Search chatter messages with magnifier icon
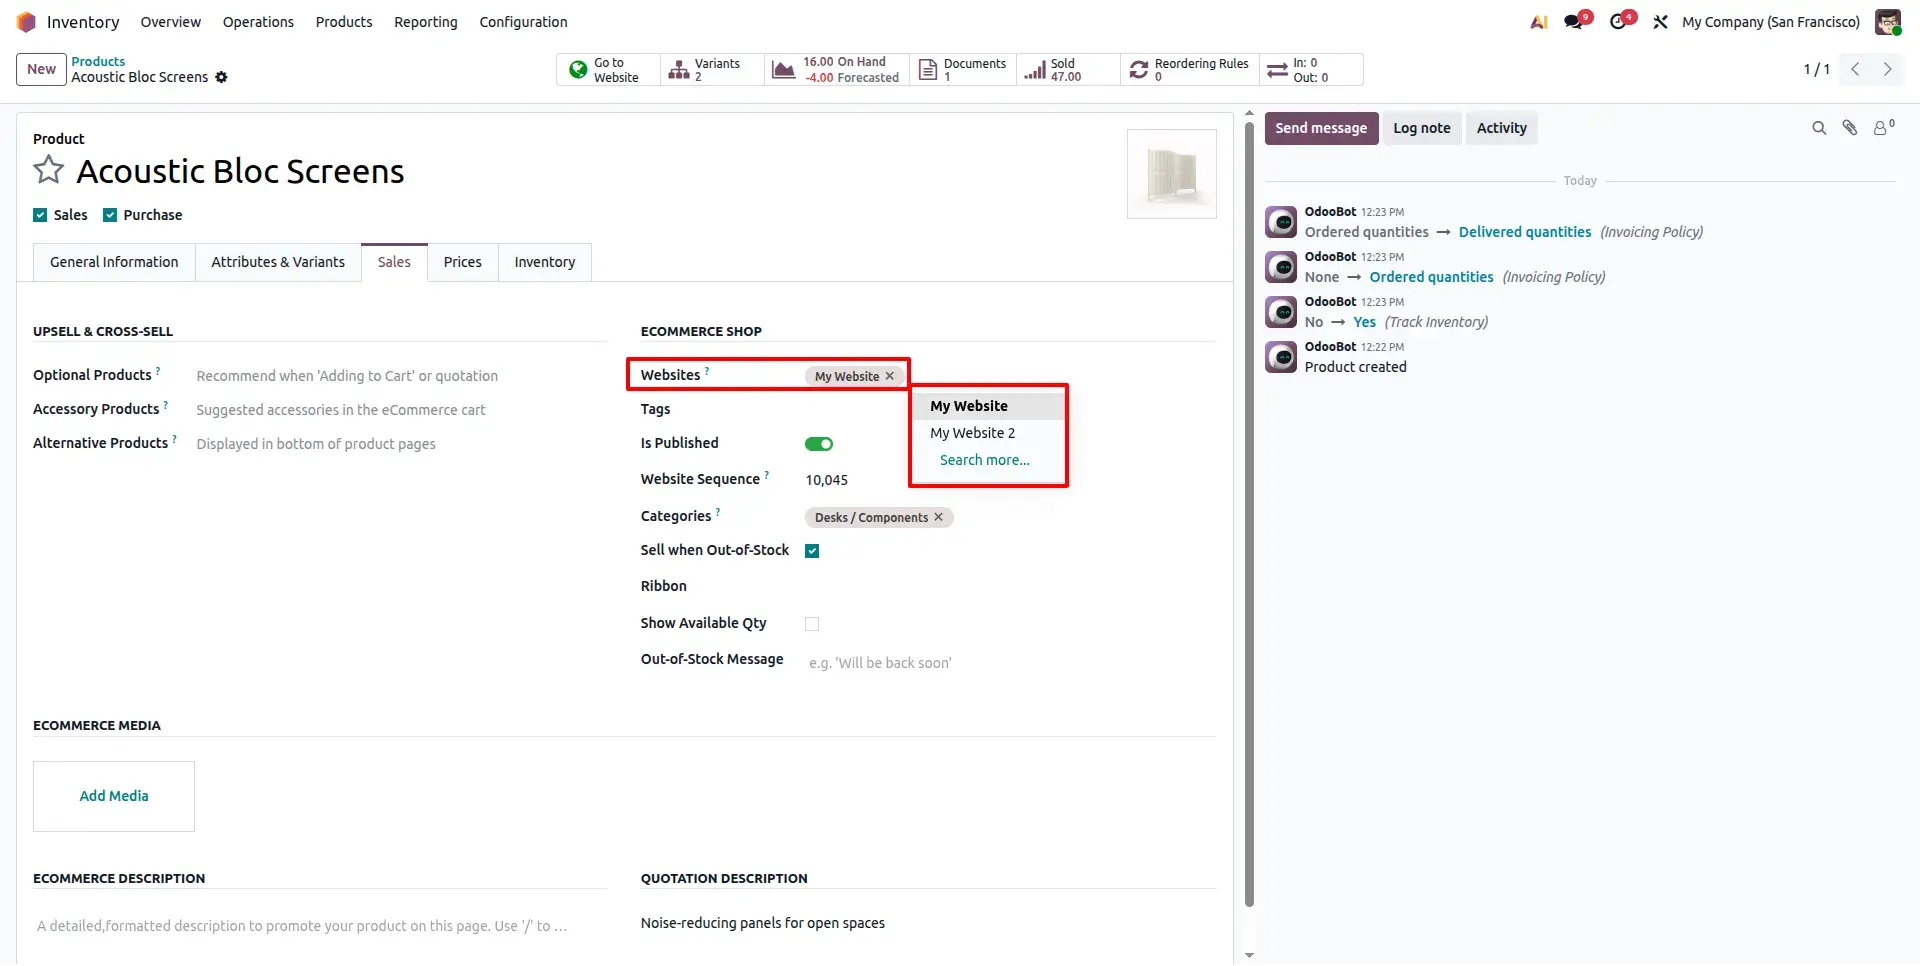 1819,128
